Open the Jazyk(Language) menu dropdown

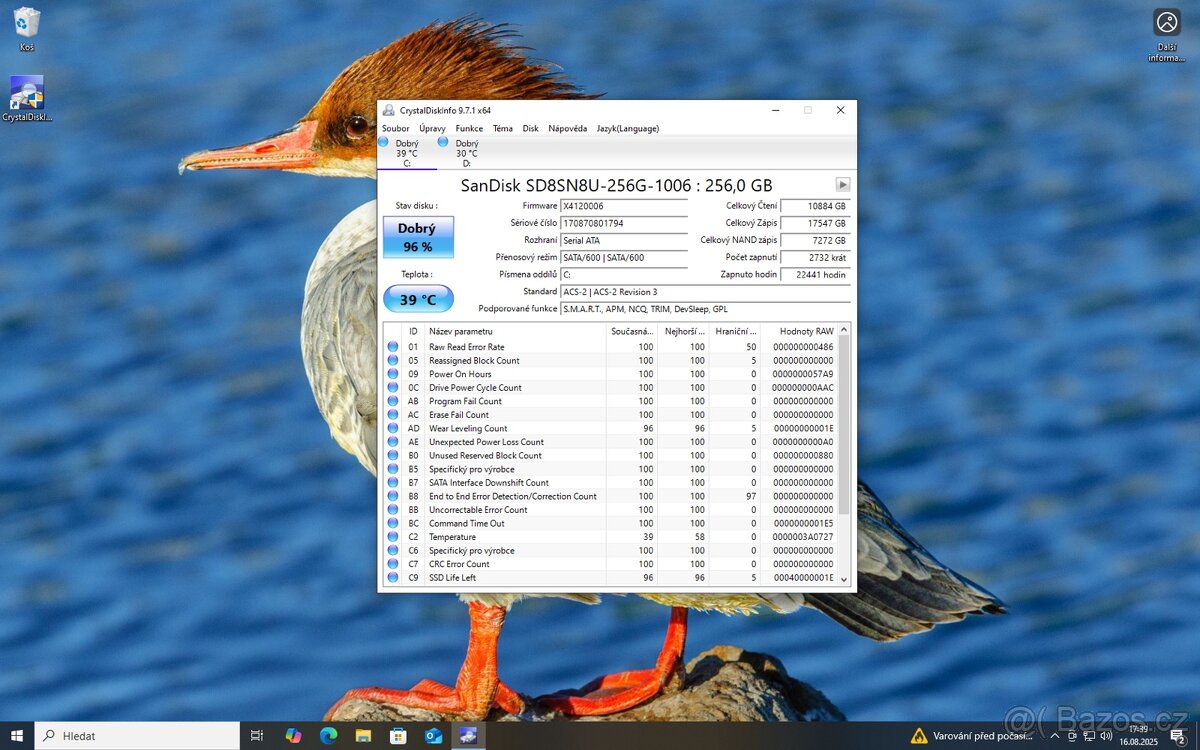(x=627, y=128)
